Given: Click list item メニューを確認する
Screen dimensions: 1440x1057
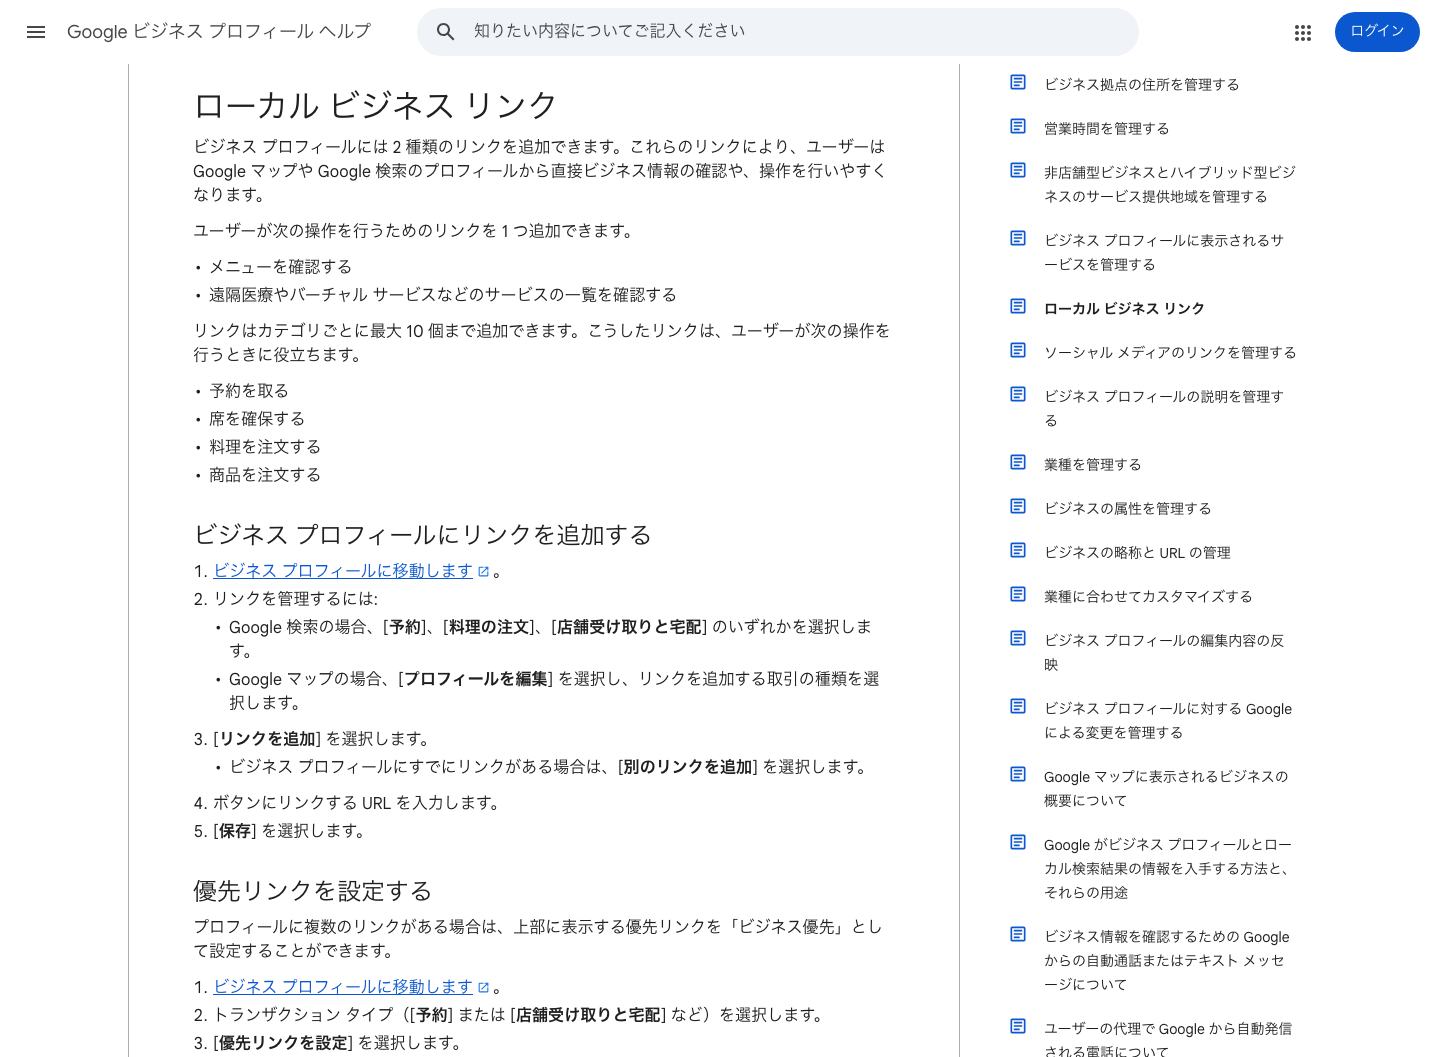Looking at the screenshot, I should pyautogui.click(x=280, y=267).
